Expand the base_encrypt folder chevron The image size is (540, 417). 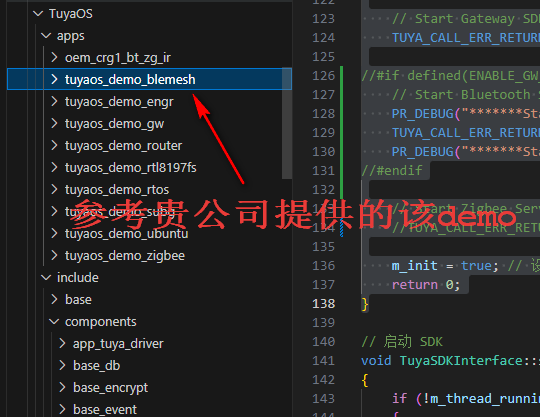[x=62, y=388]
